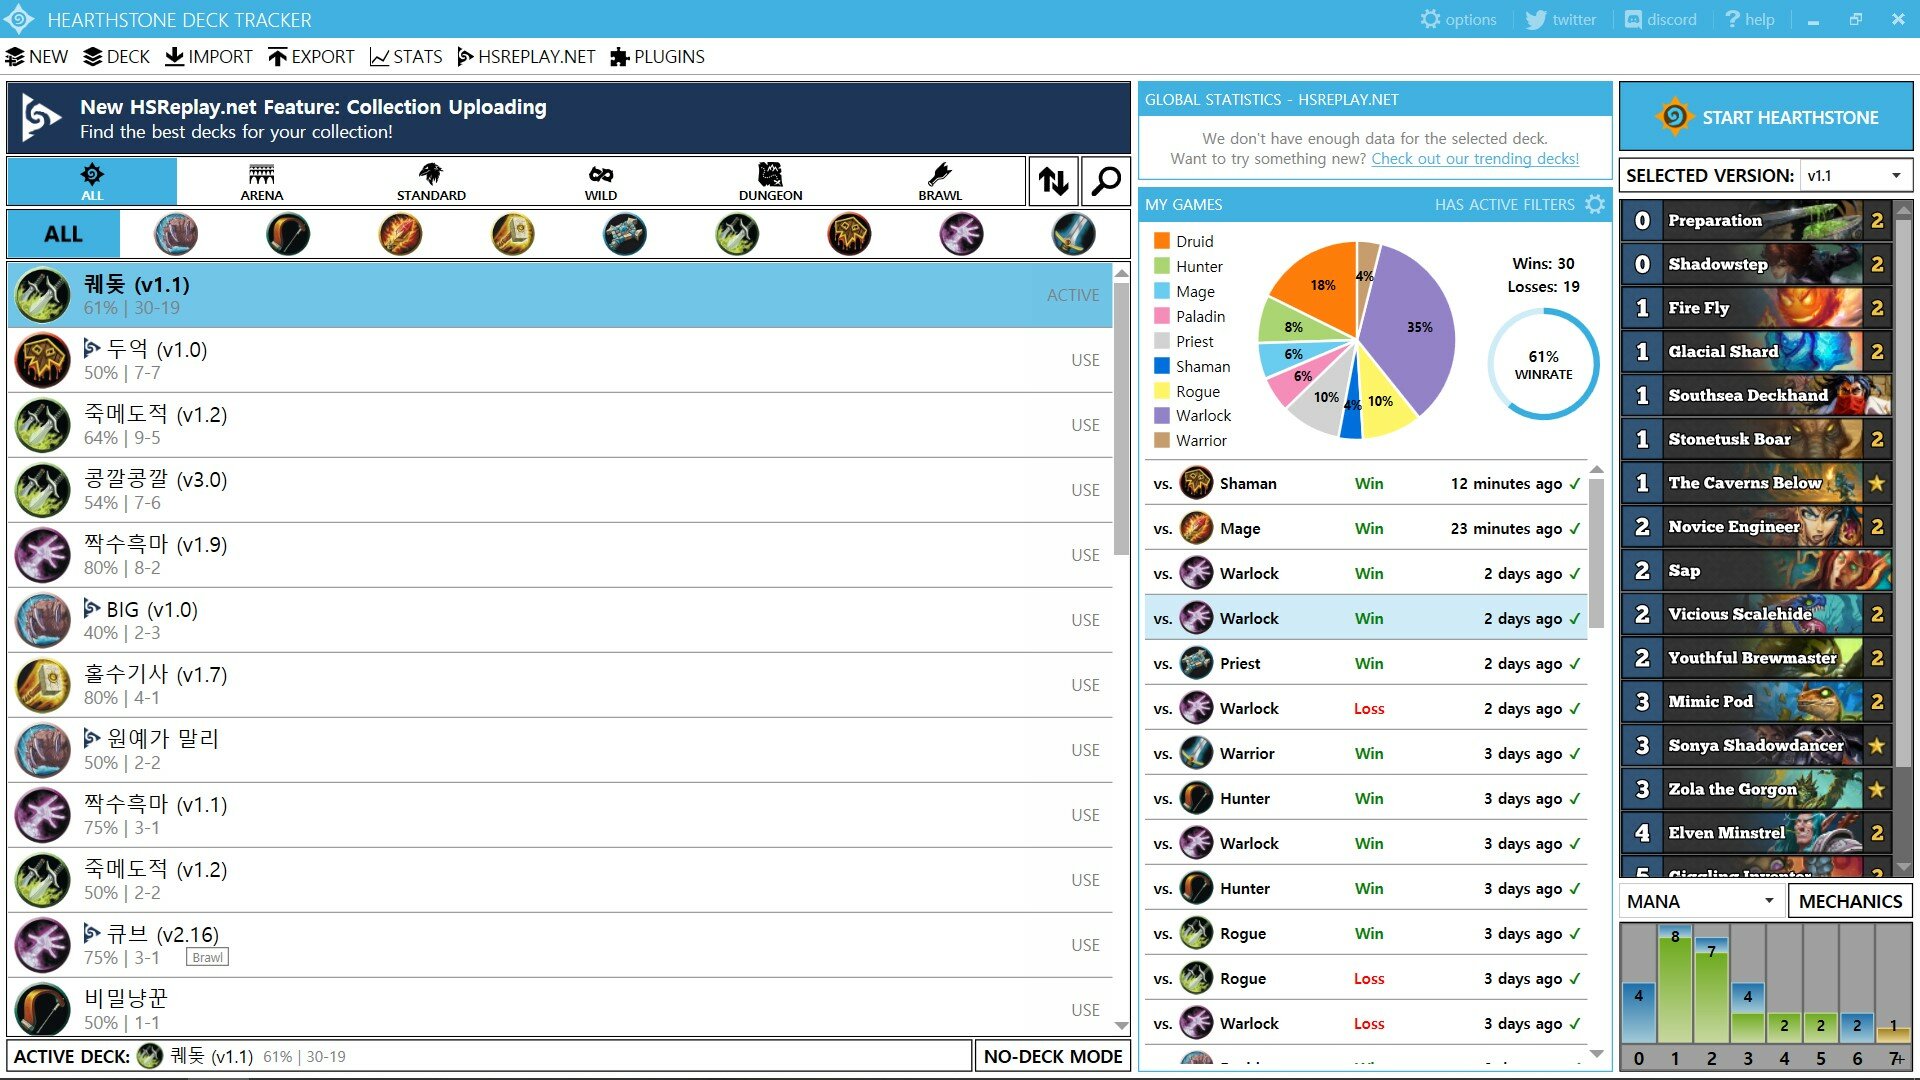
Task: Filter decks by Paladin class icon
Action: coord(513,234)
